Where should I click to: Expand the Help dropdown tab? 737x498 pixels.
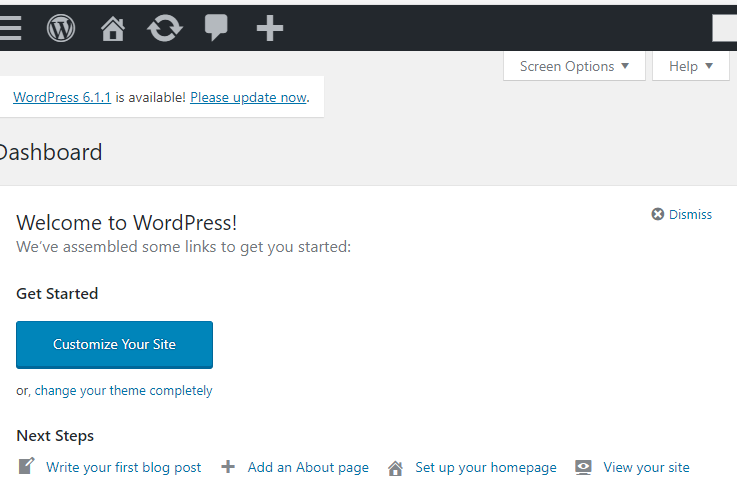point(692,66)
